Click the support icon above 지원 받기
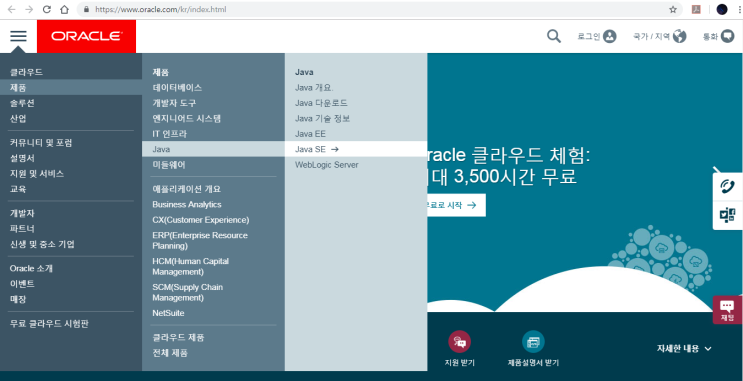This screenshot has height=381, width=743. [x=459, y=342]
